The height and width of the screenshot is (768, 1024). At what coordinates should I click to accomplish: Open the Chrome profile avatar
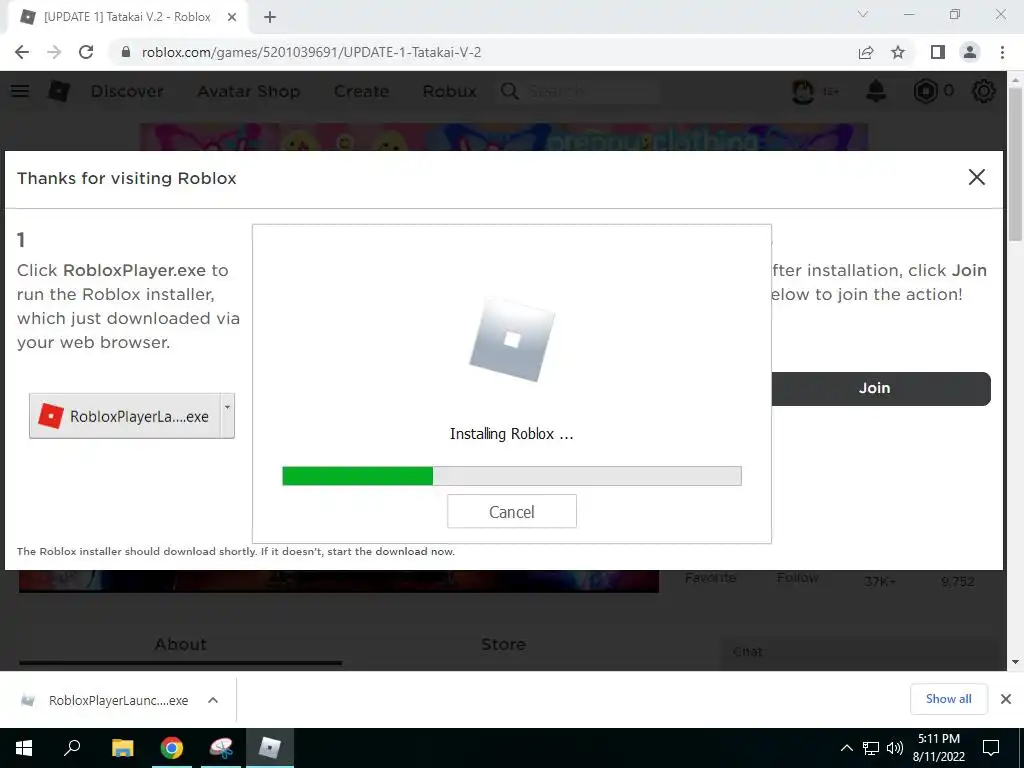(x=970, y=52)
